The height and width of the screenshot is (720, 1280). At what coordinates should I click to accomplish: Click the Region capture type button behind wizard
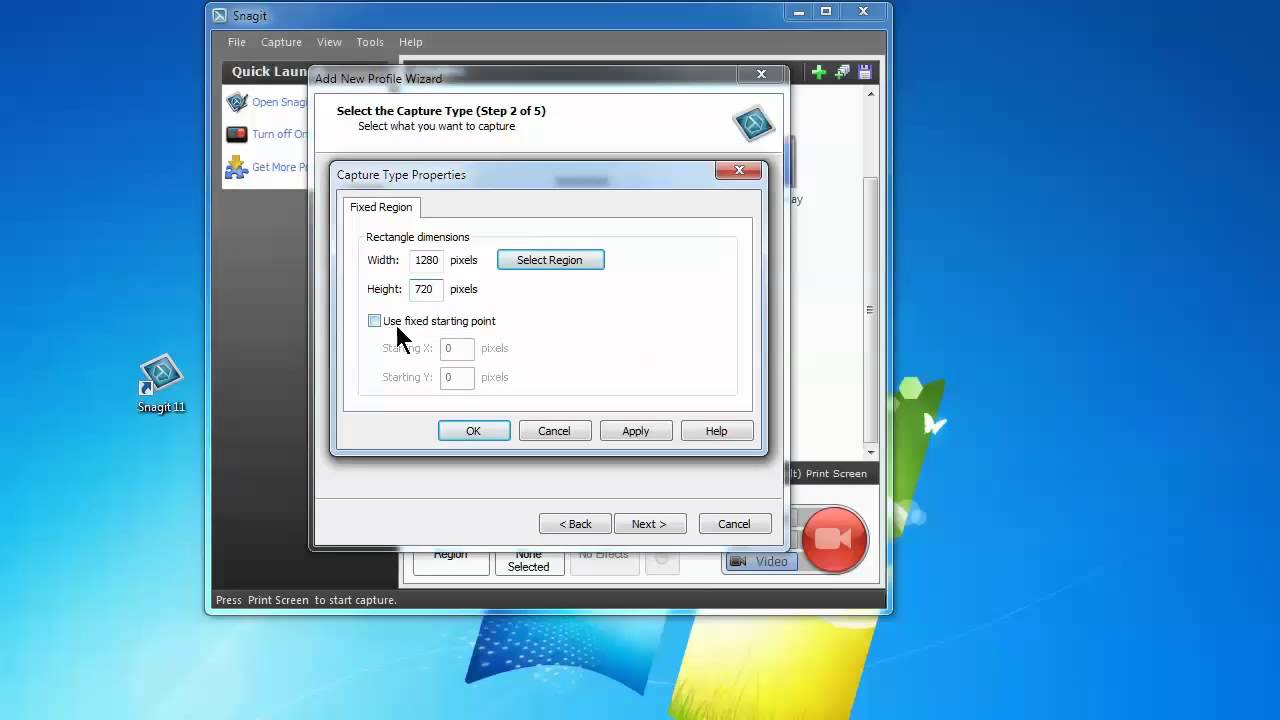(x=451, y=561)
